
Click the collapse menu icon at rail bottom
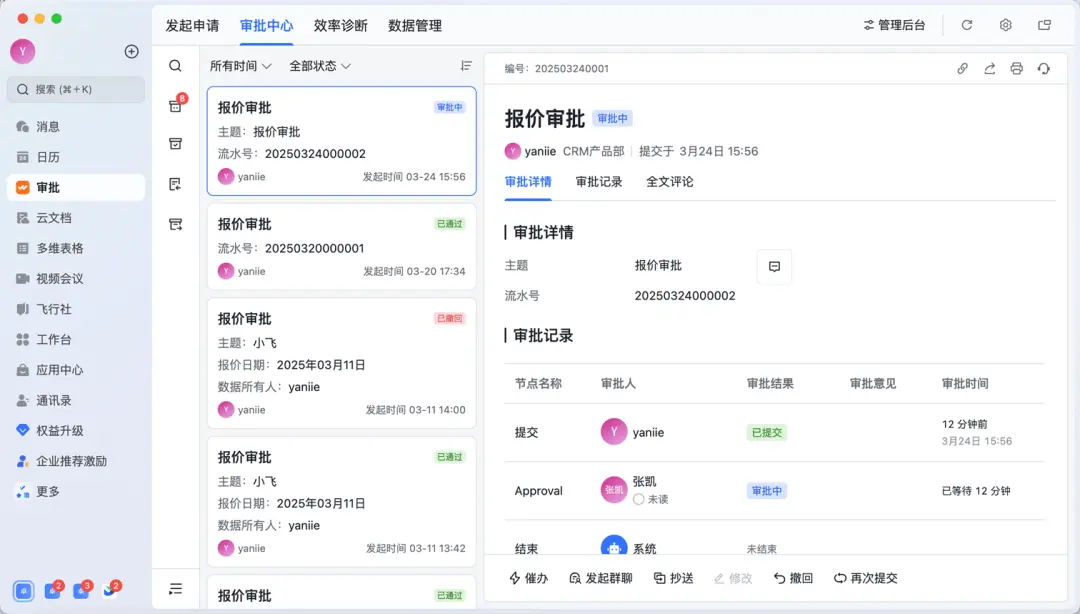point(176,589)
